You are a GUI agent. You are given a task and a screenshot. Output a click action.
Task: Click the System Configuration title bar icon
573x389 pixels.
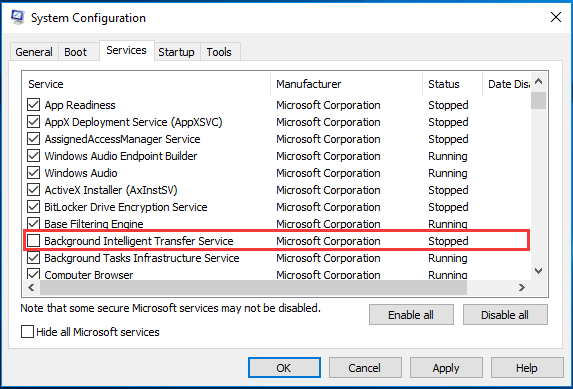(x=18, y=17)
